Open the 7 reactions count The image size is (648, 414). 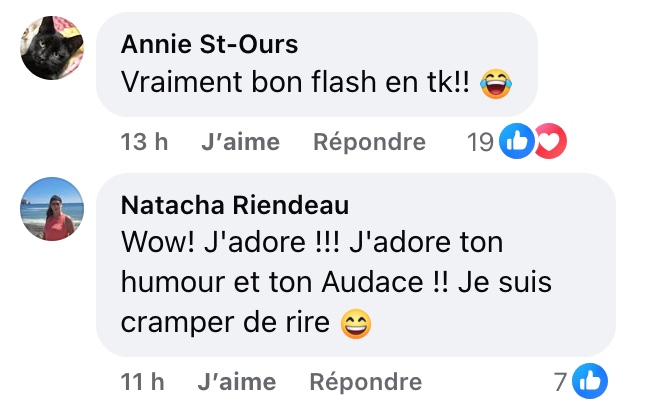560,382
